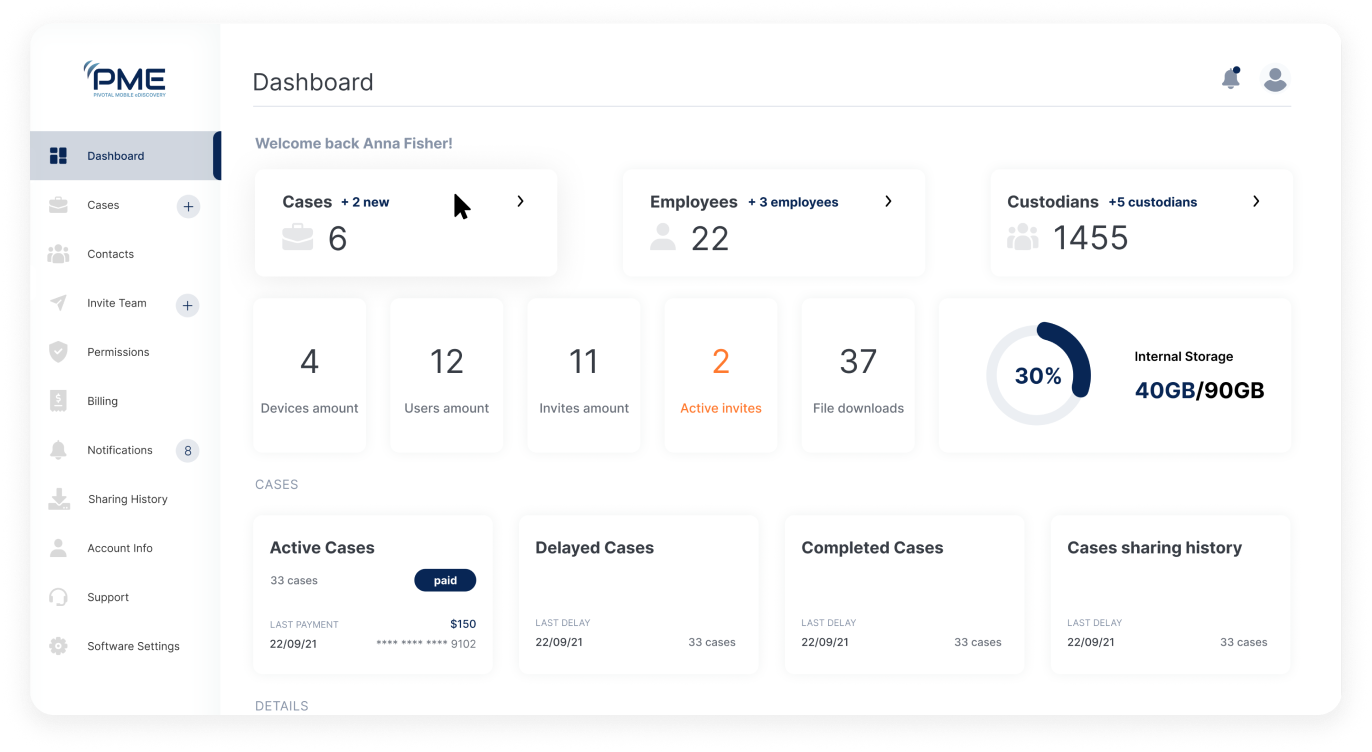
Task: Click the +2 new cases label
Action: (x=365, y=202)
